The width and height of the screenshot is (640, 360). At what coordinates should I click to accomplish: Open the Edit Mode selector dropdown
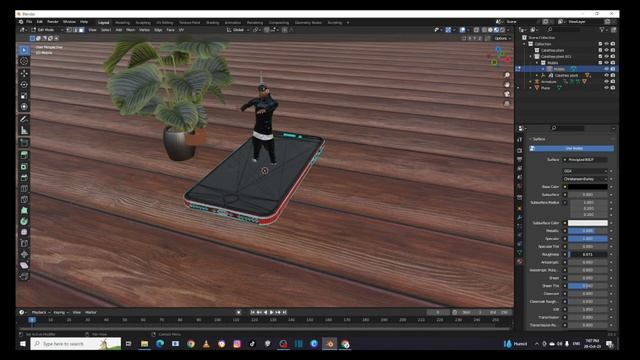click(47, 30)
